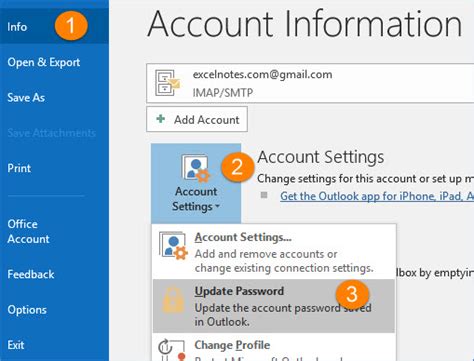Open Outlook Options
The image size is (474, 361).
tap(27, 310)
